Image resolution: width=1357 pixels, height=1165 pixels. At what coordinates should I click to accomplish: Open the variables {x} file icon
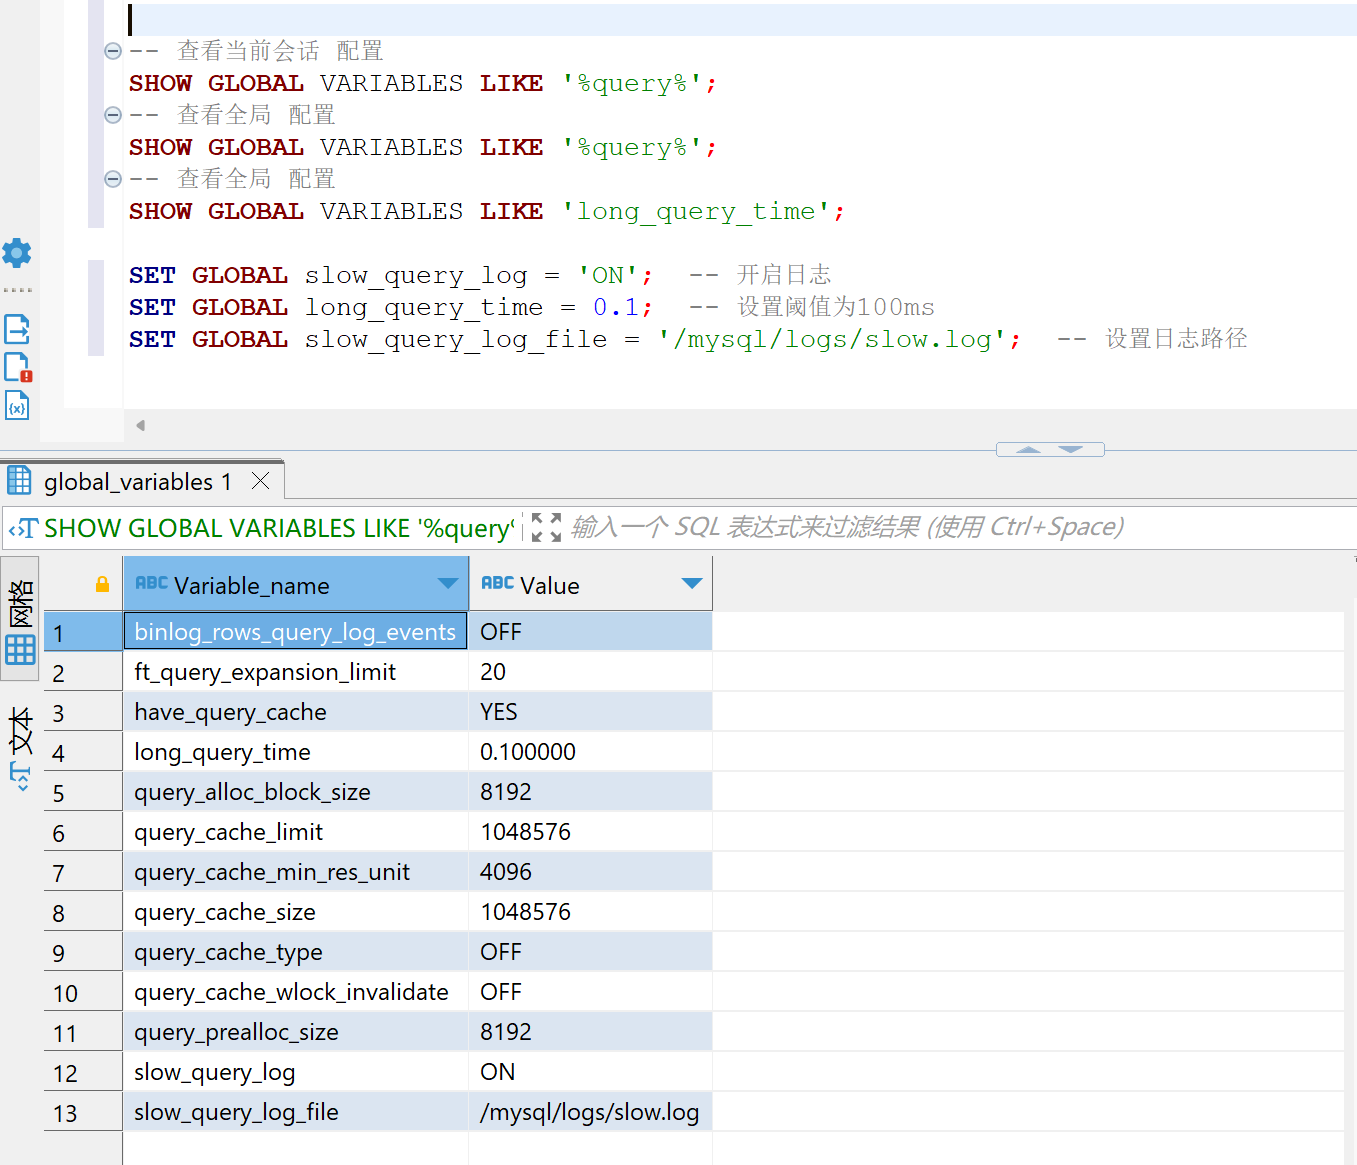pos(17,405)
